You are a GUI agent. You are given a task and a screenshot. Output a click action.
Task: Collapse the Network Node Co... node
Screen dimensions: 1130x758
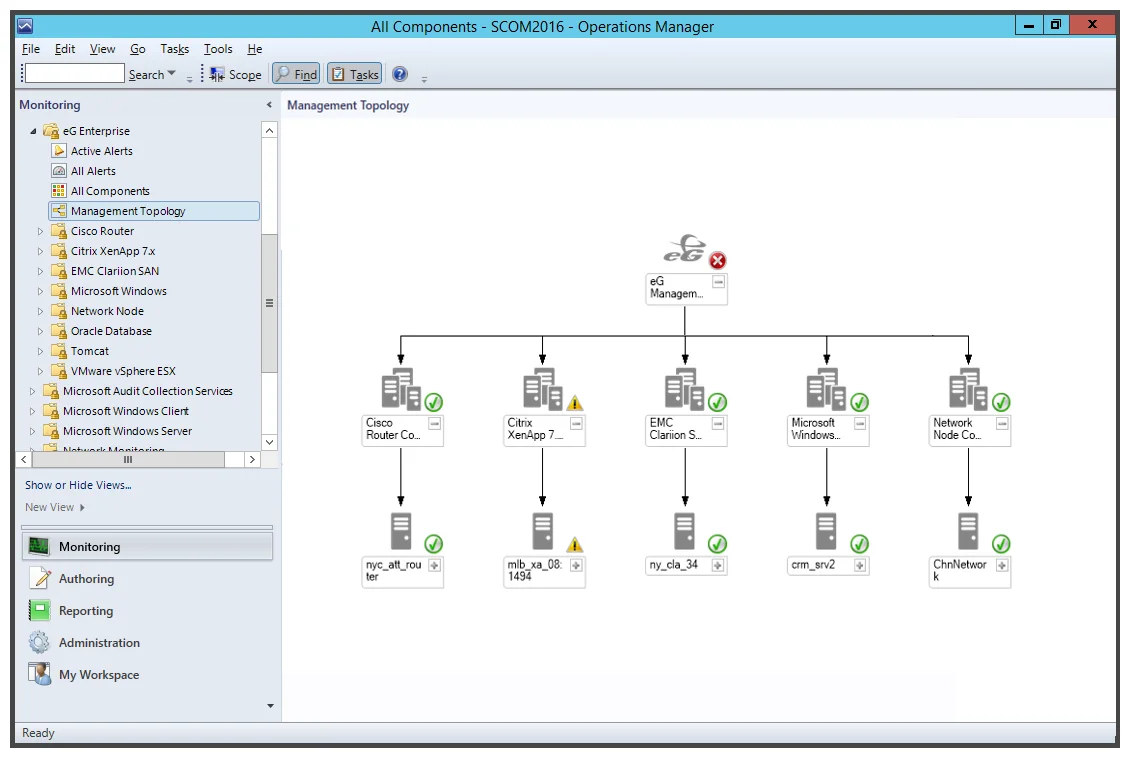coord(1002,424)
